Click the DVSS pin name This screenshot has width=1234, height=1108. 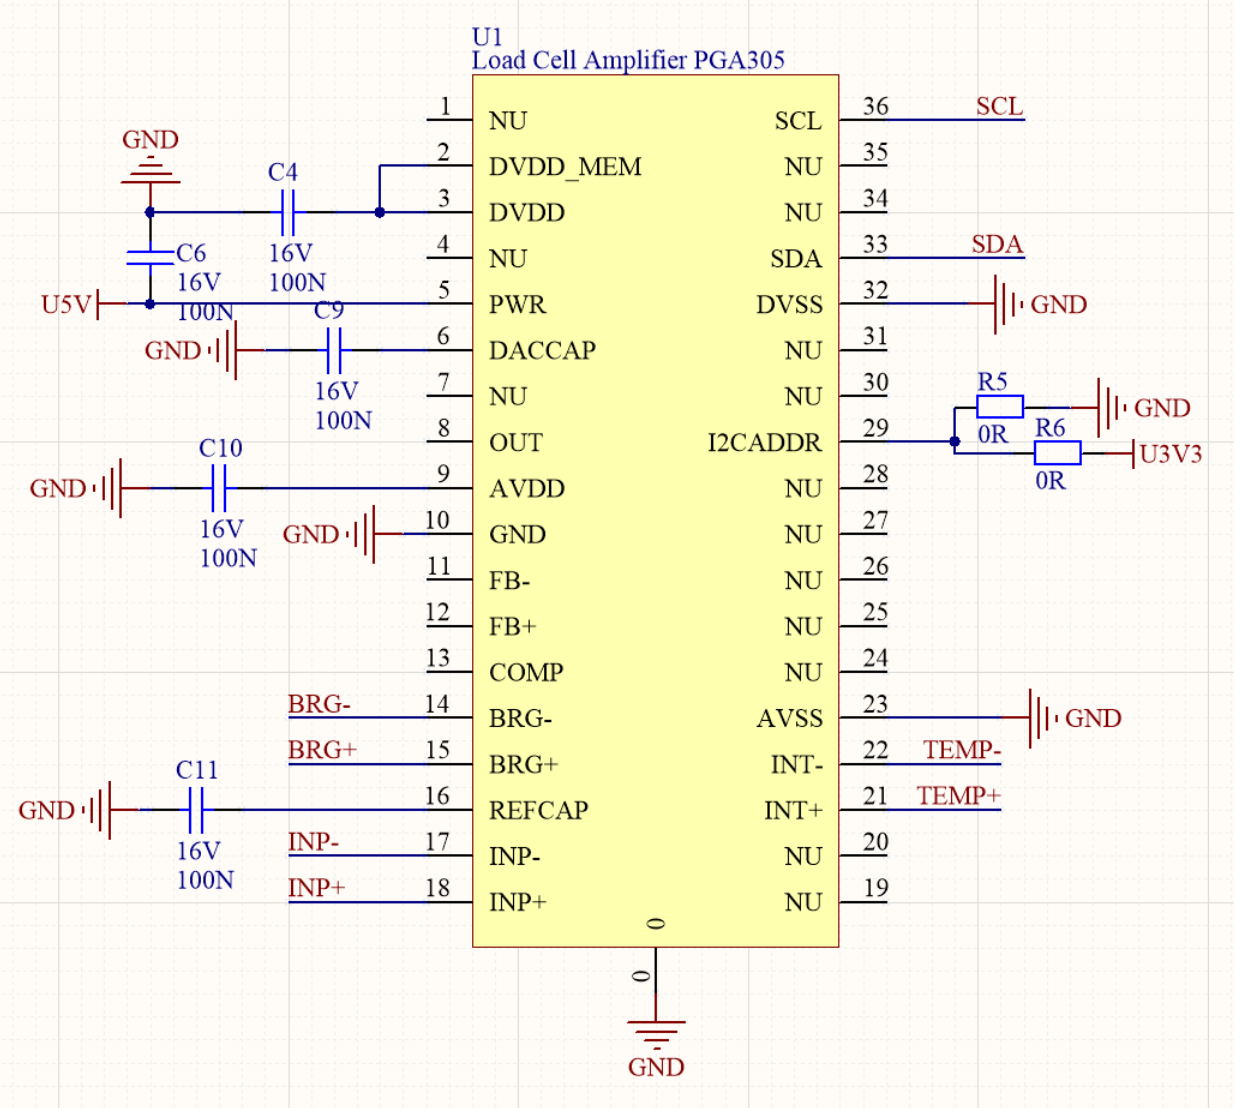tap(789, 304)
